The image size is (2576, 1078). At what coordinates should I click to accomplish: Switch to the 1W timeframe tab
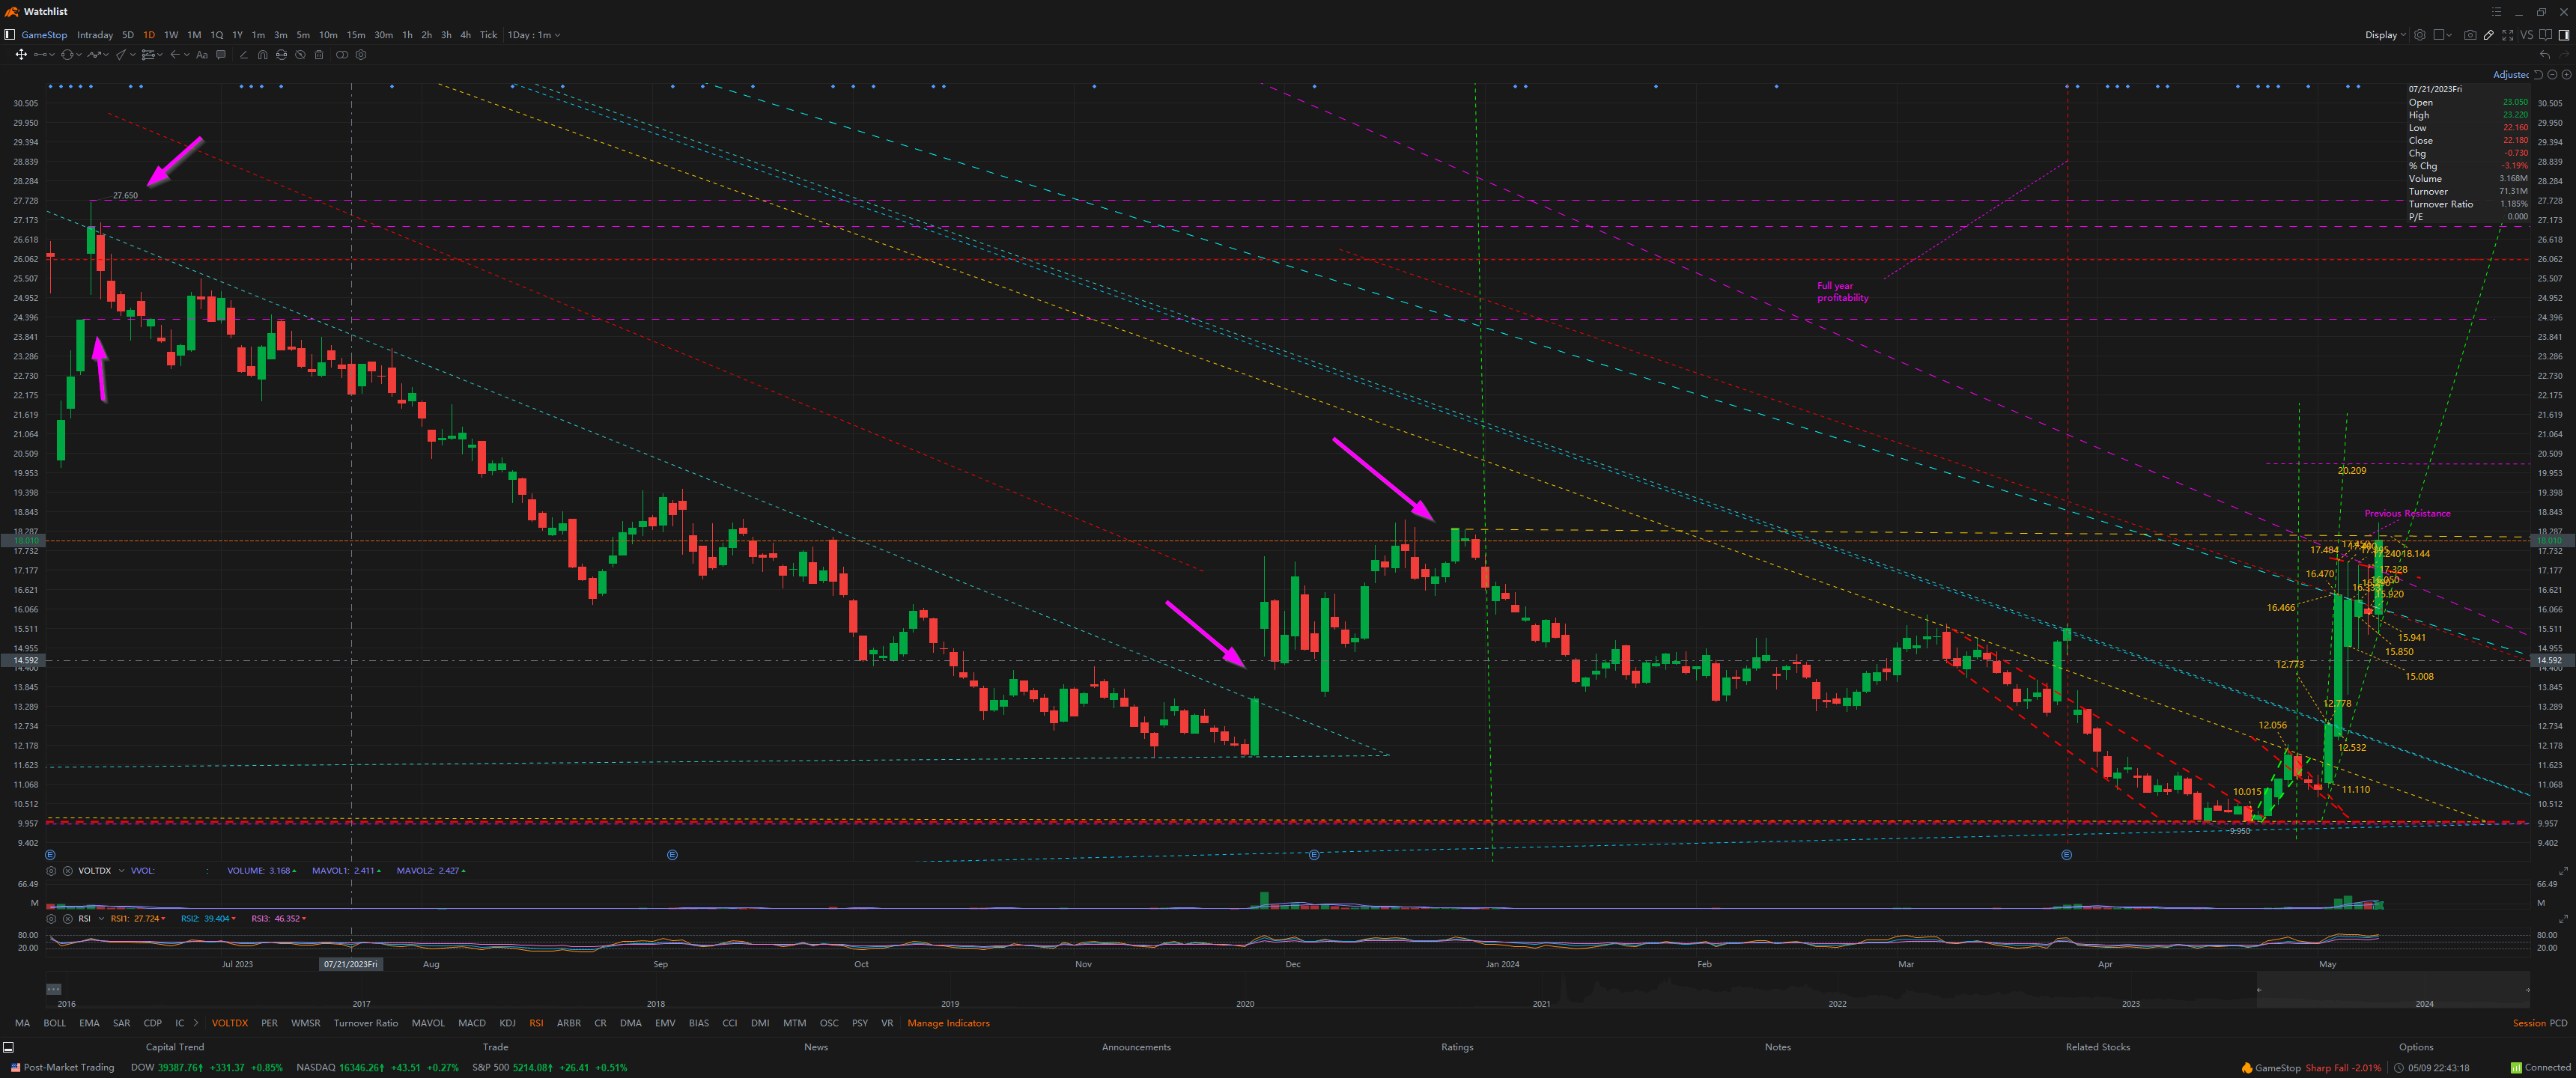pyautogui.click(x=171, y=35)
